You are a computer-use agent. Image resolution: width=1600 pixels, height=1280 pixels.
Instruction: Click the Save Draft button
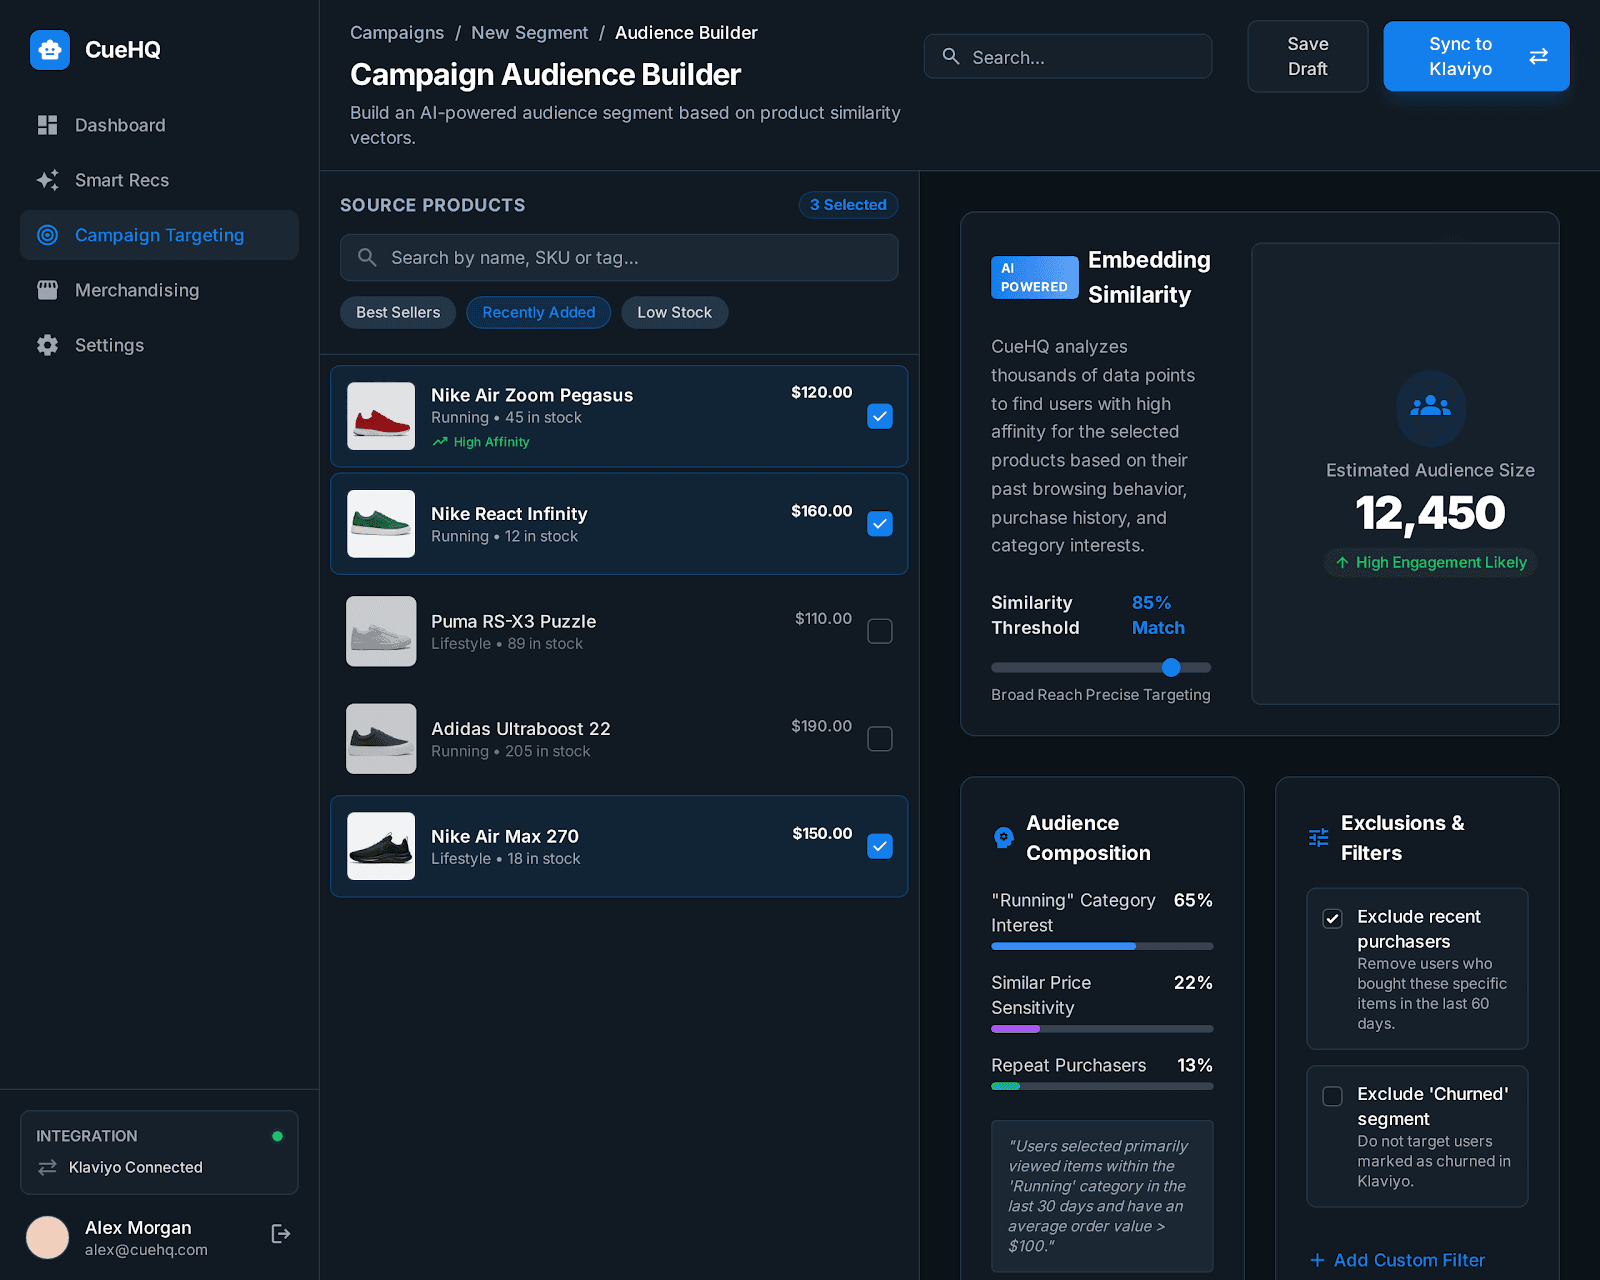click(1307, 56)
